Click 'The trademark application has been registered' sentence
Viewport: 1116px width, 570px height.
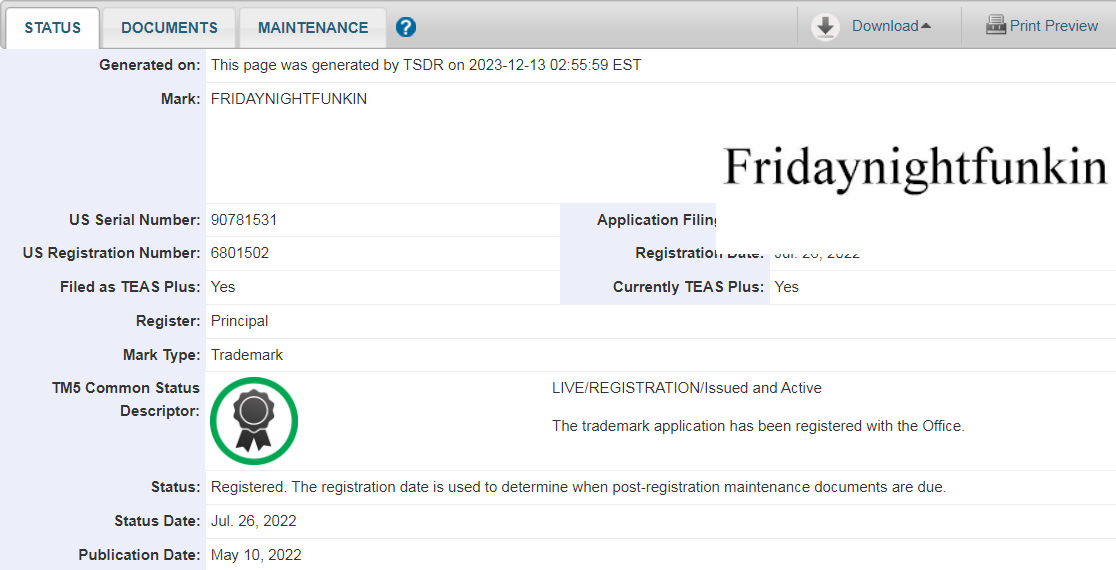point(758,426)
